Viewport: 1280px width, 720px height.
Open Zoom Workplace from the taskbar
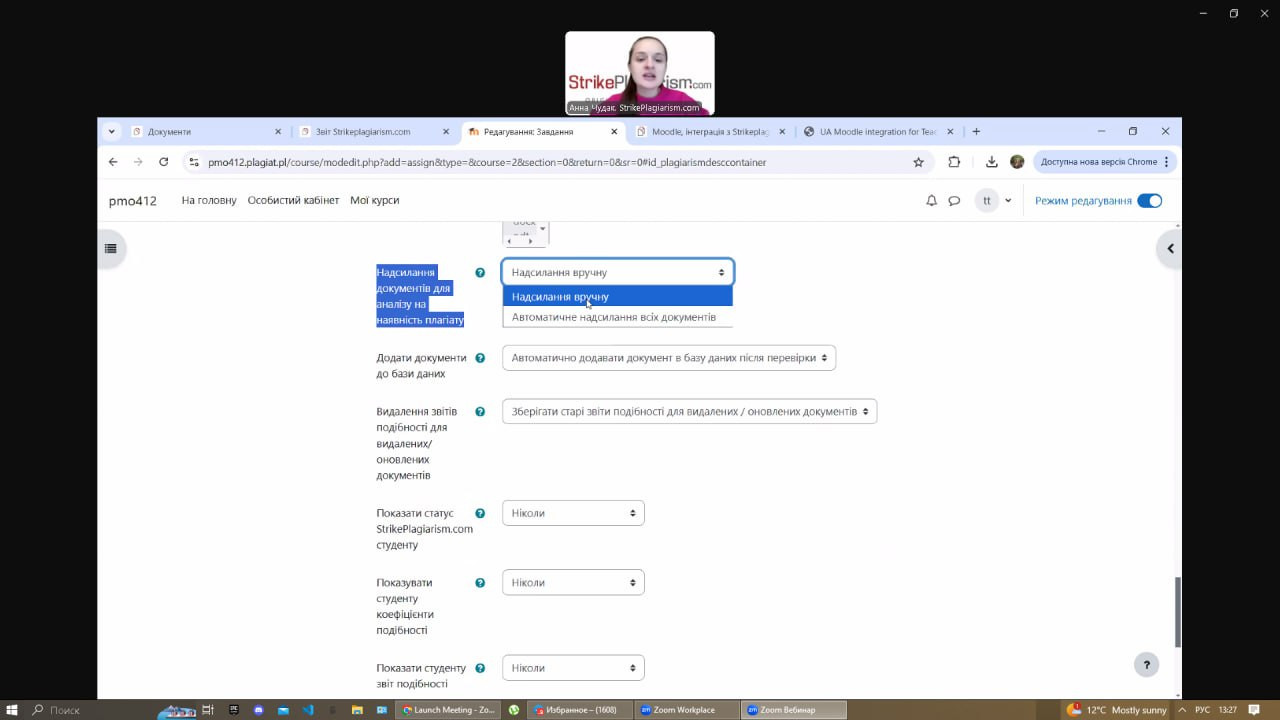[684, 710]
